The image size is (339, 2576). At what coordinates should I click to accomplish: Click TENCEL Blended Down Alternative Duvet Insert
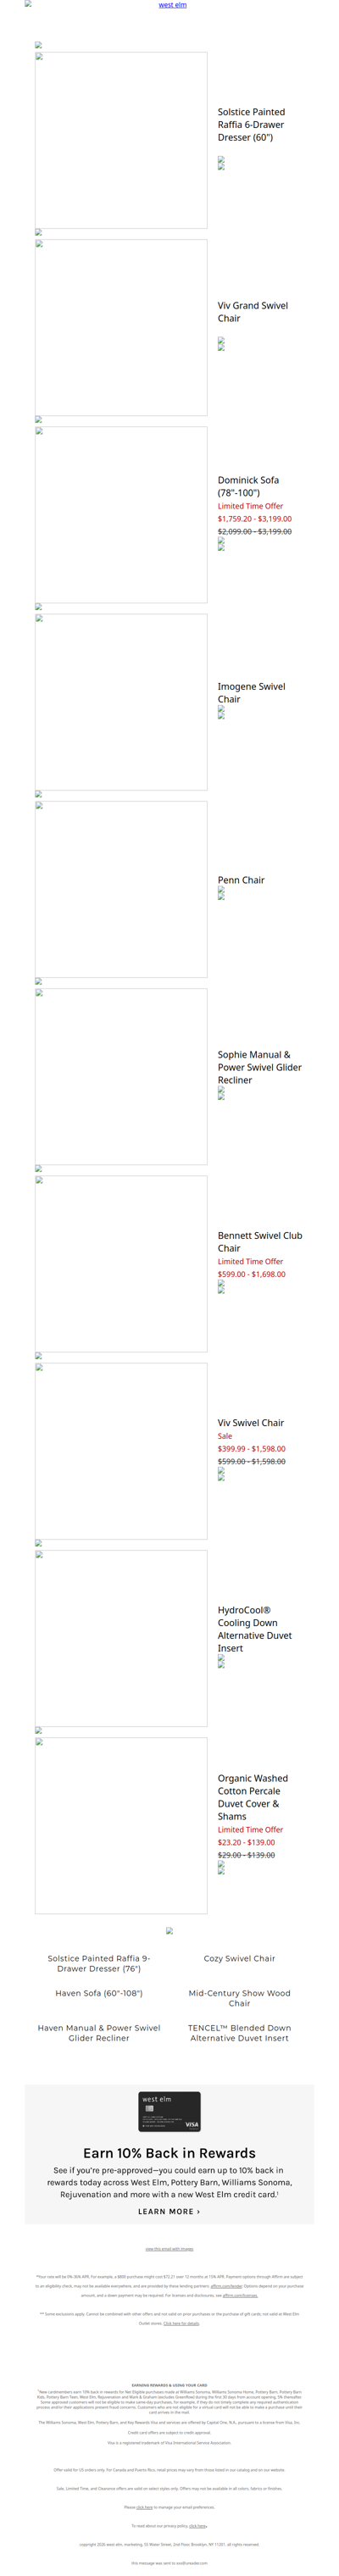[240, 2033]
